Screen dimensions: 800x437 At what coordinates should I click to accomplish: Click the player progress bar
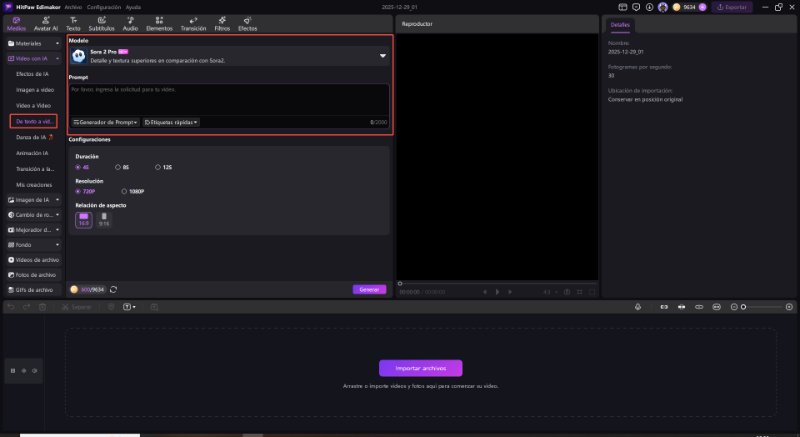tap(497, 283)
